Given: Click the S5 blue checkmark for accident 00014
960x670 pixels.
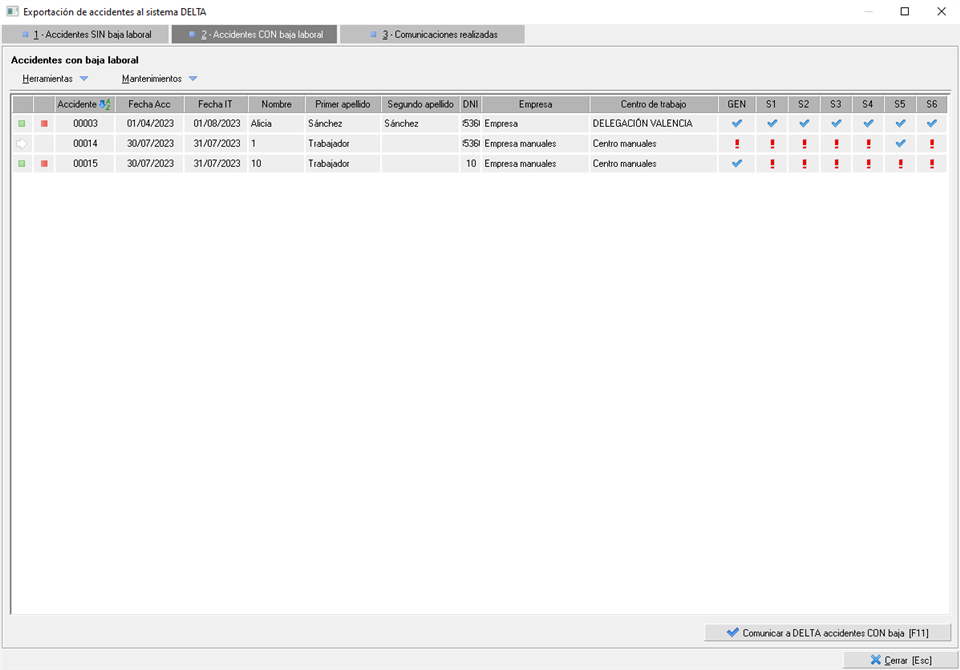Looking at the screenshot, I should [900, 144].
